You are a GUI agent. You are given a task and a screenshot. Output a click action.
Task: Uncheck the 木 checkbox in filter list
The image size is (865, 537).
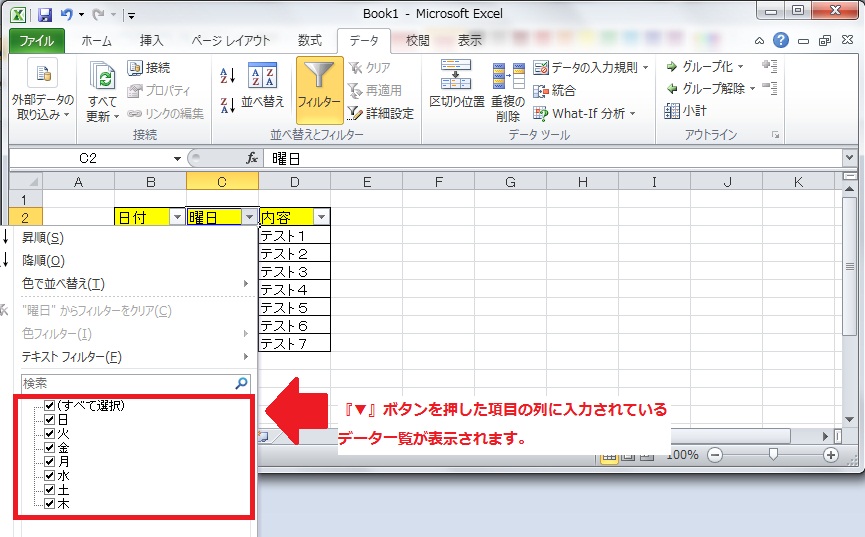[50, 503]
